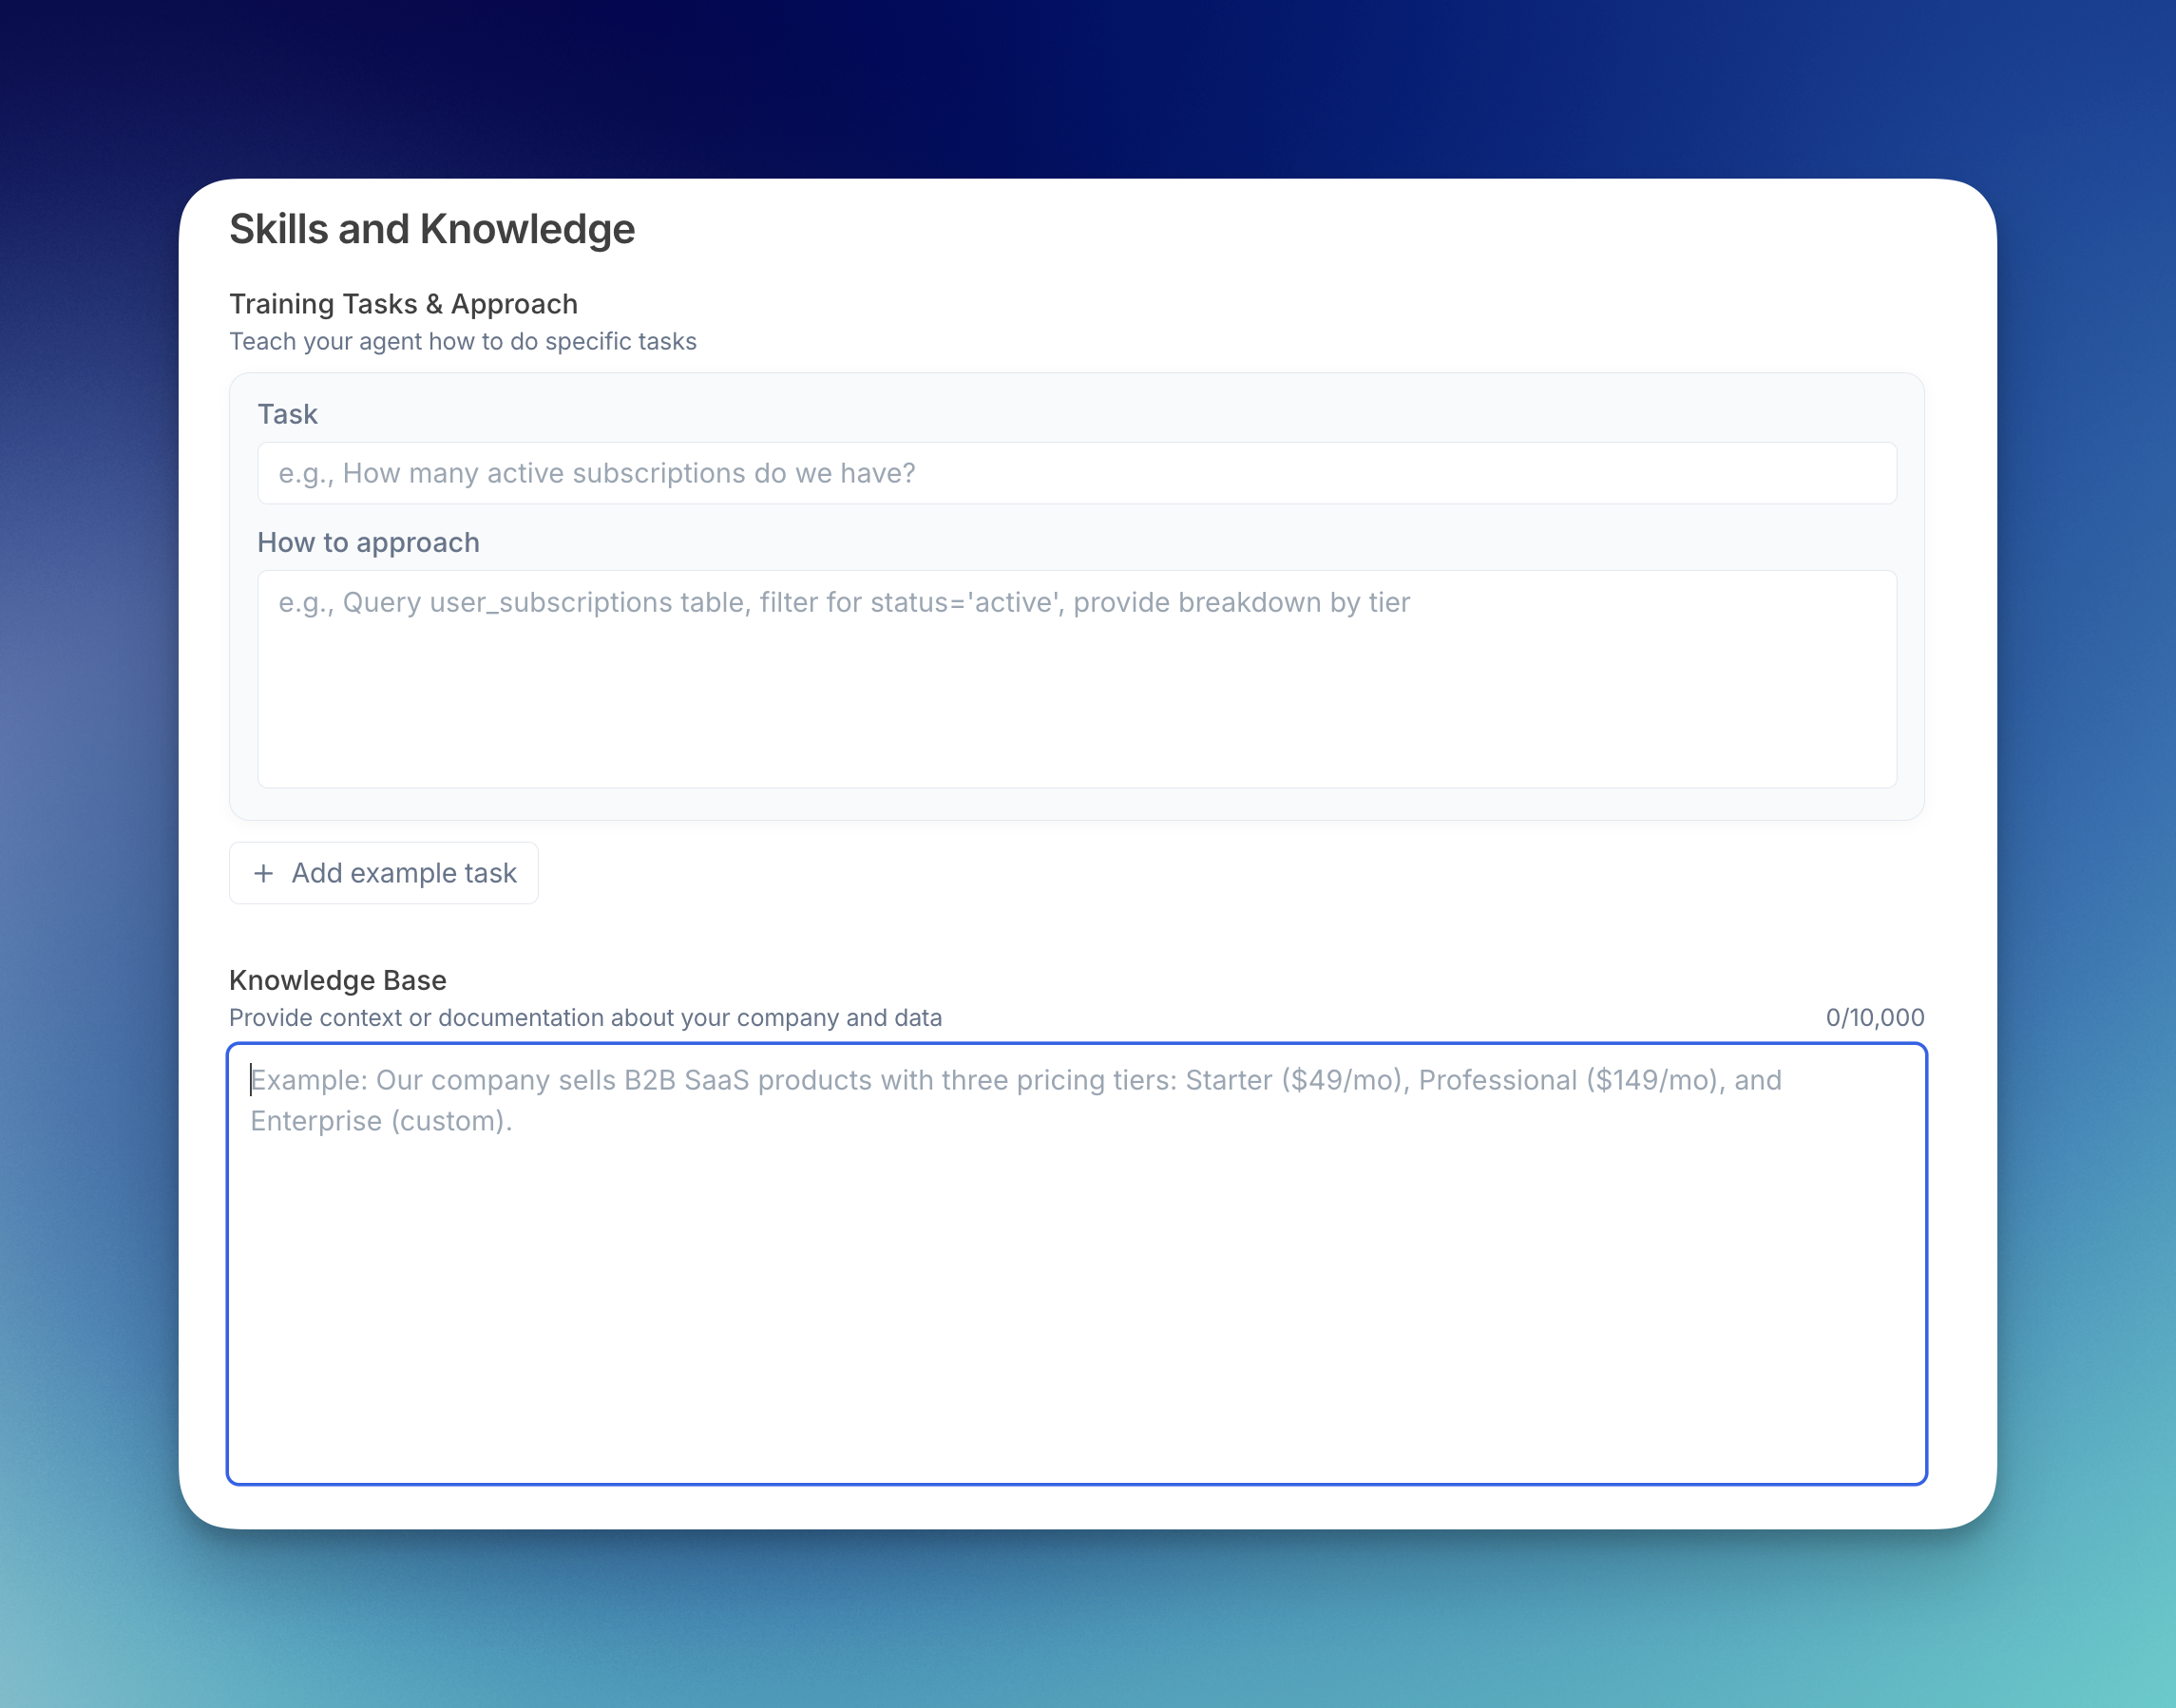Click the teach your agent subtitle text
Screen dimensions: 2176x1708
tap(463, 341)
